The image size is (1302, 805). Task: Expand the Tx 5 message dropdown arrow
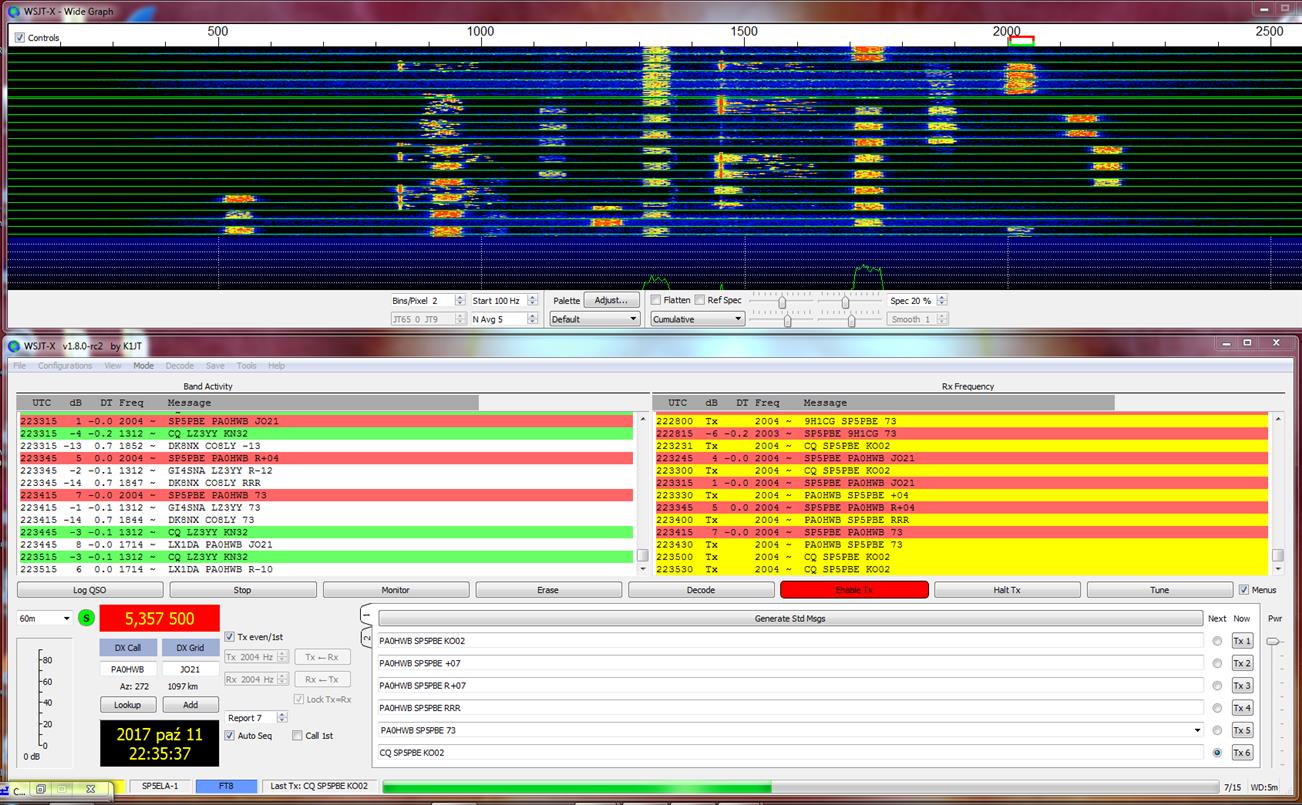[1197, 731]
